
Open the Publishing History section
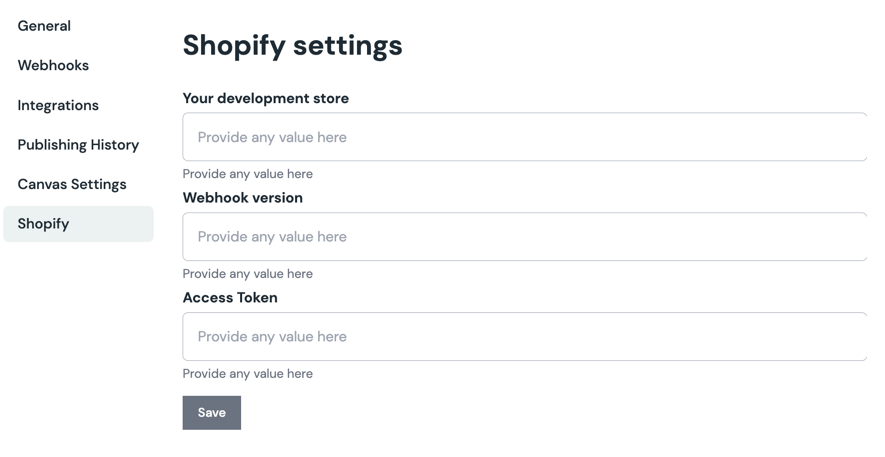click(78, 145)
